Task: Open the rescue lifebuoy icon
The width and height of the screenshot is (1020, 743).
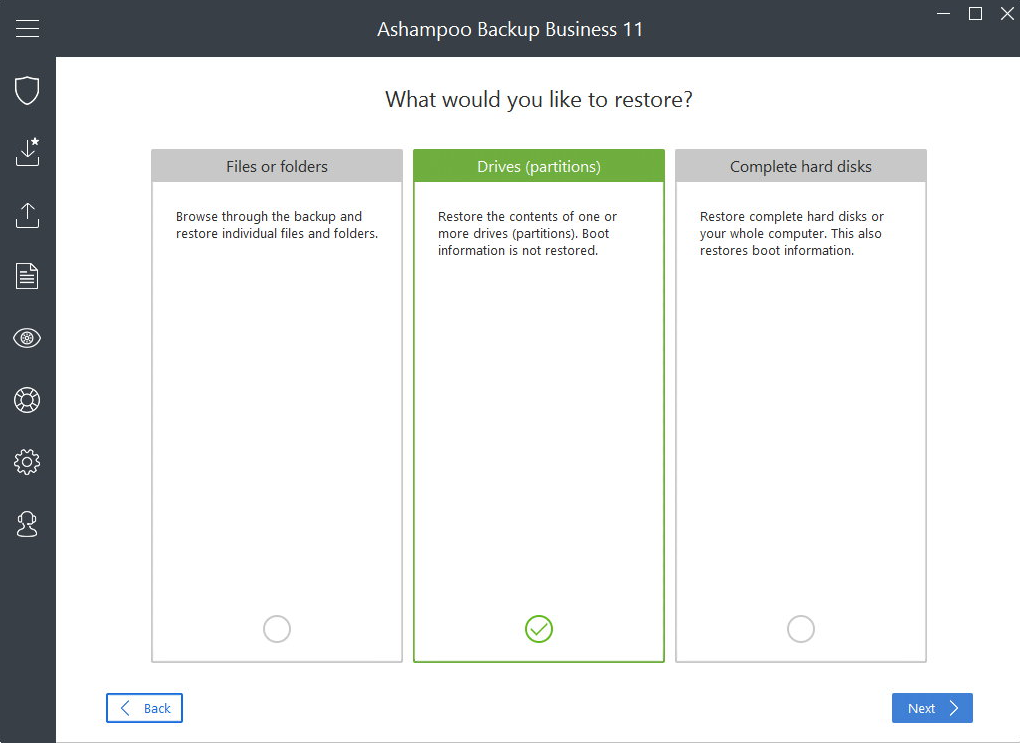Action: [x=27, y=400]
